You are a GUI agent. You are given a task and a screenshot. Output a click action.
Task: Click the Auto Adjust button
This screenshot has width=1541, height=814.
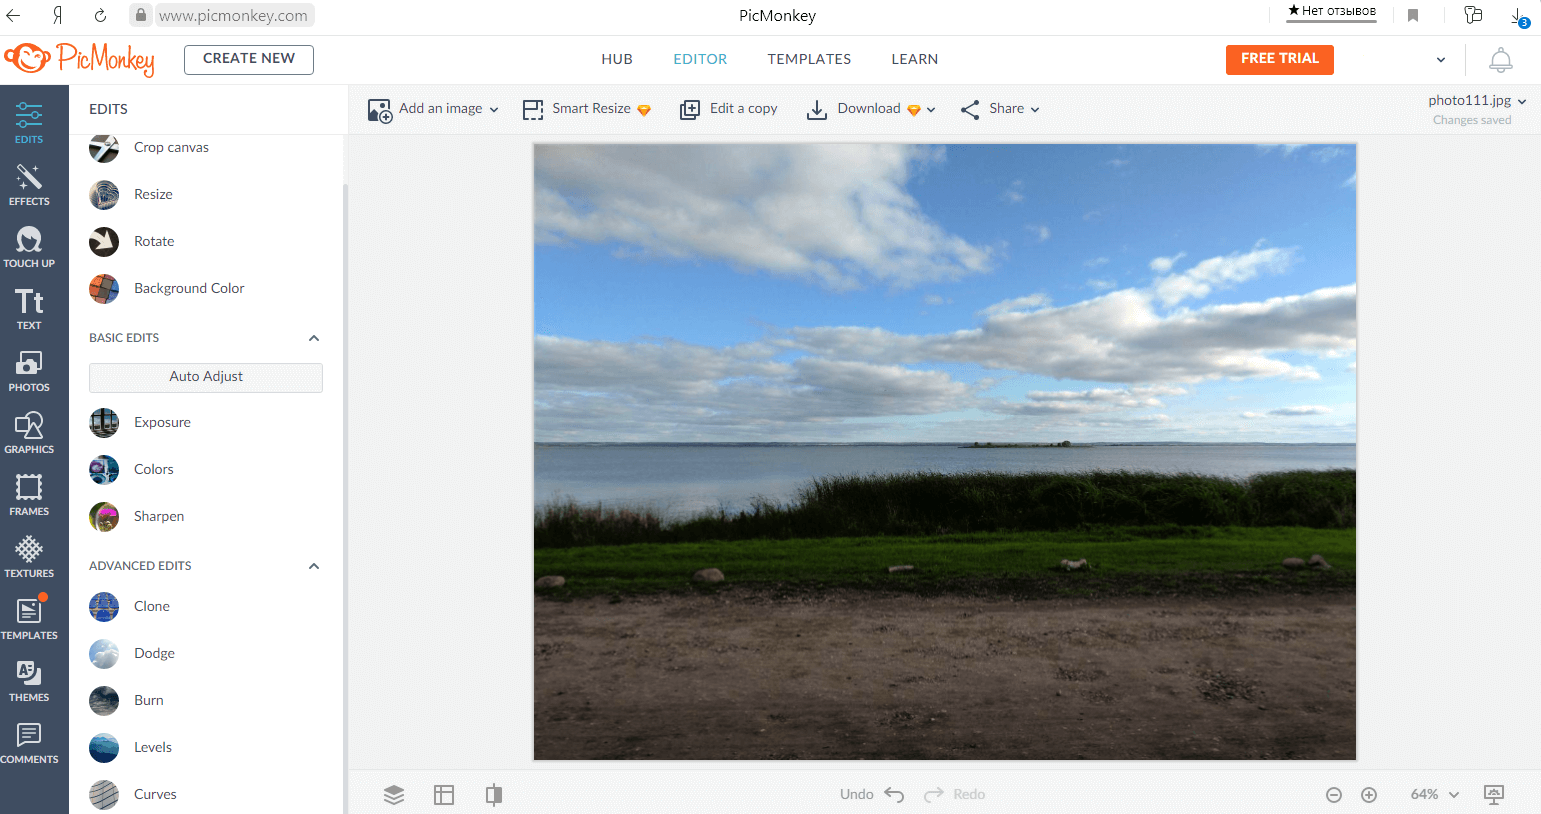tap(206, 377)
